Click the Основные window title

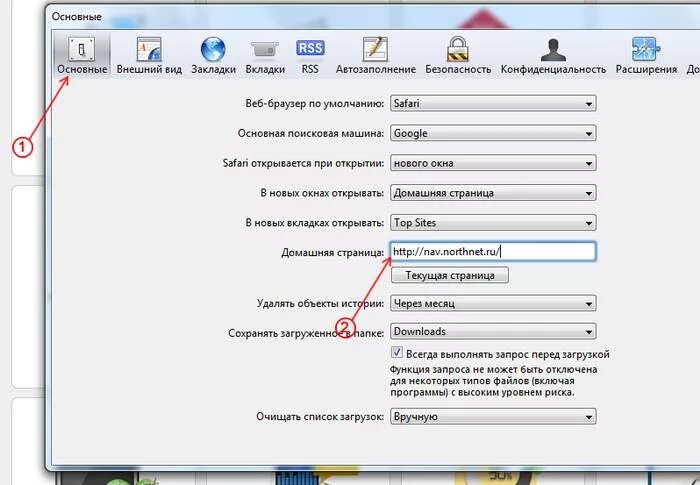pos(77,17)
